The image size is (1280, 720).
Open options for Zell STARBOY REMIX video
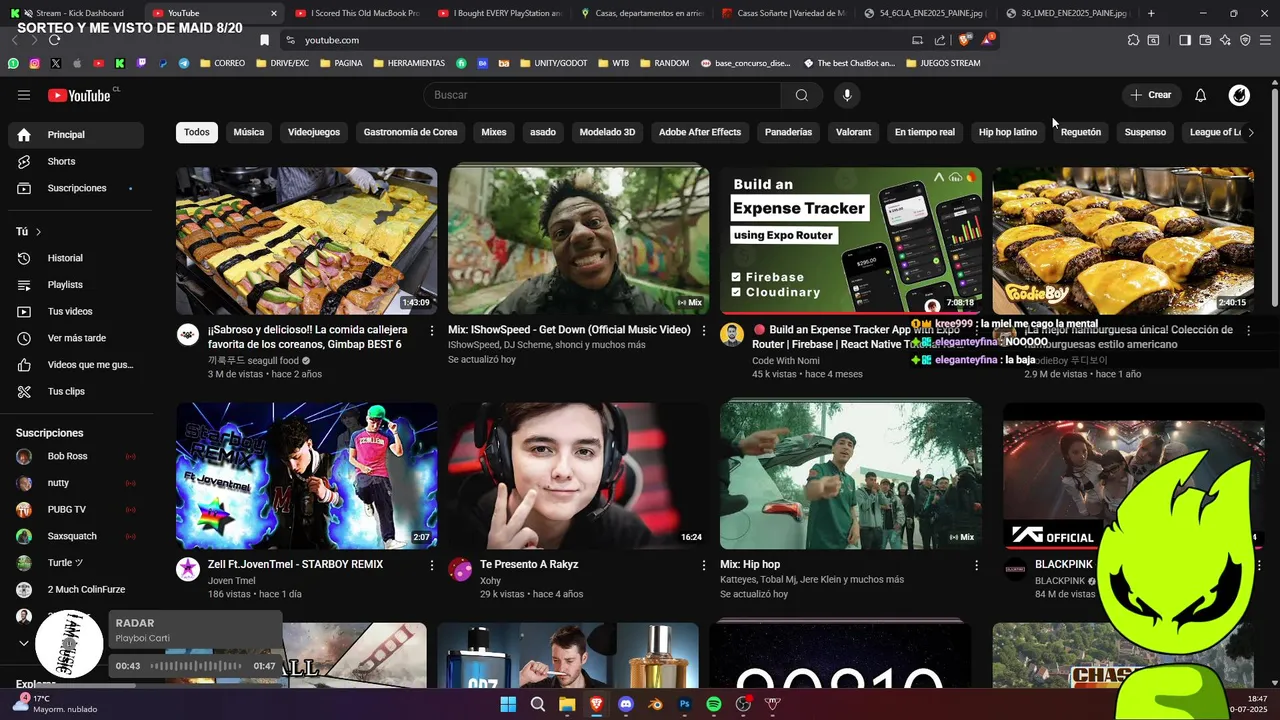tap(432, 565)
